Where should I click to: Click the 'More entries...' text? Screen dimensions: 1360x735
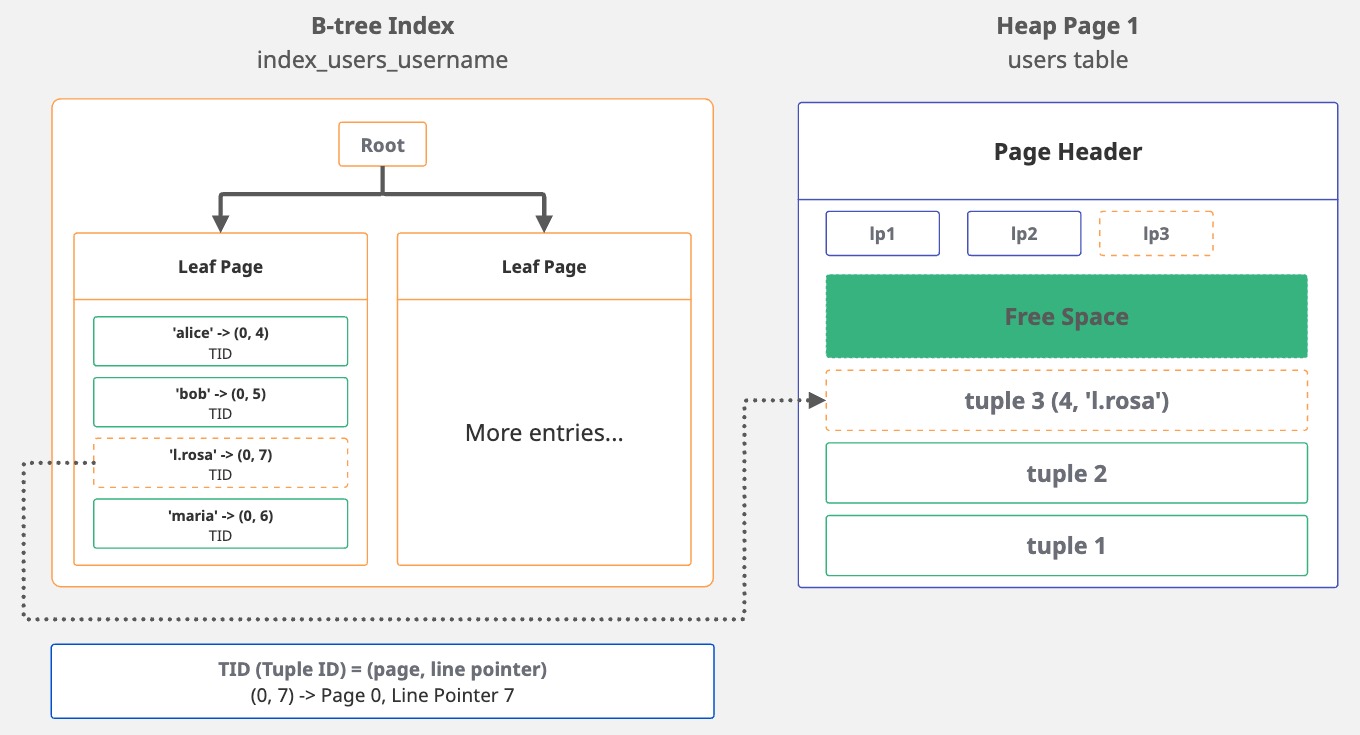pos(544,433)
